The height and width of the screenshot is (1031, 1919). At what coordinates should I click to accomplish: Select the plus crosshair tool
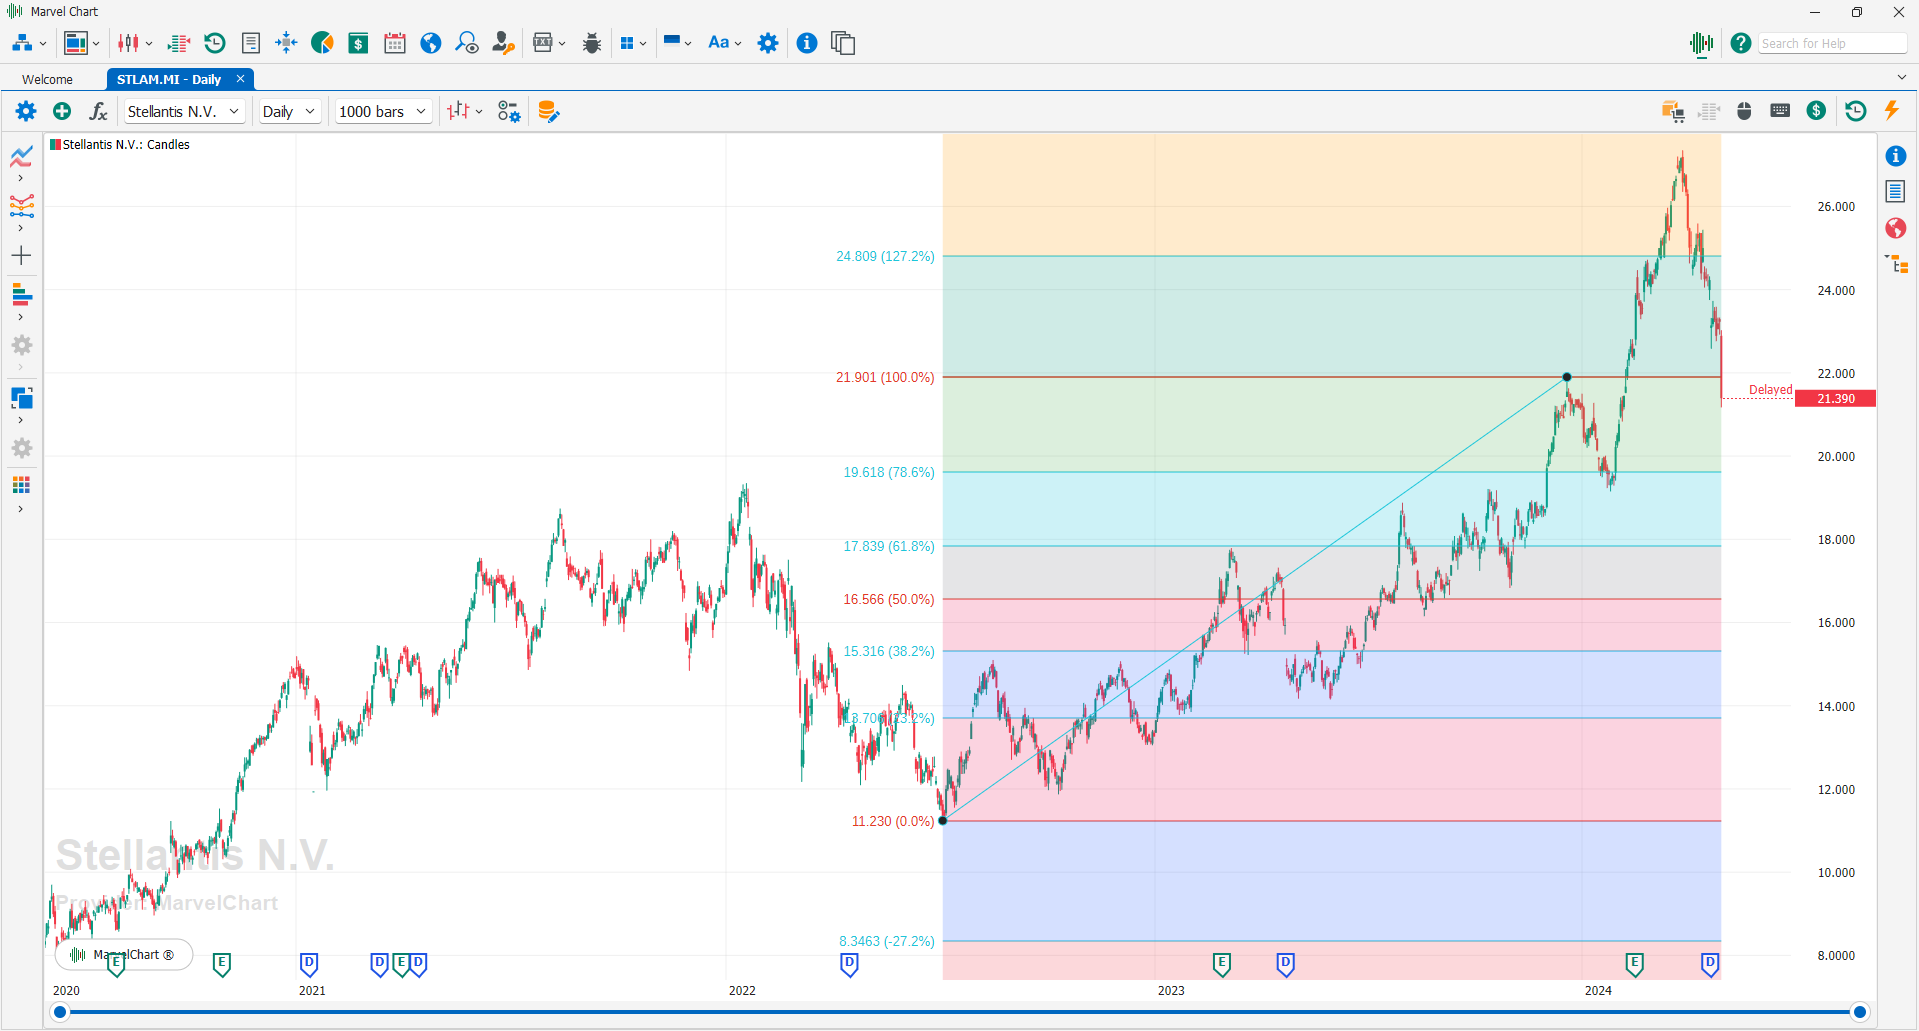pyautogui.click(x=22, y=256)
